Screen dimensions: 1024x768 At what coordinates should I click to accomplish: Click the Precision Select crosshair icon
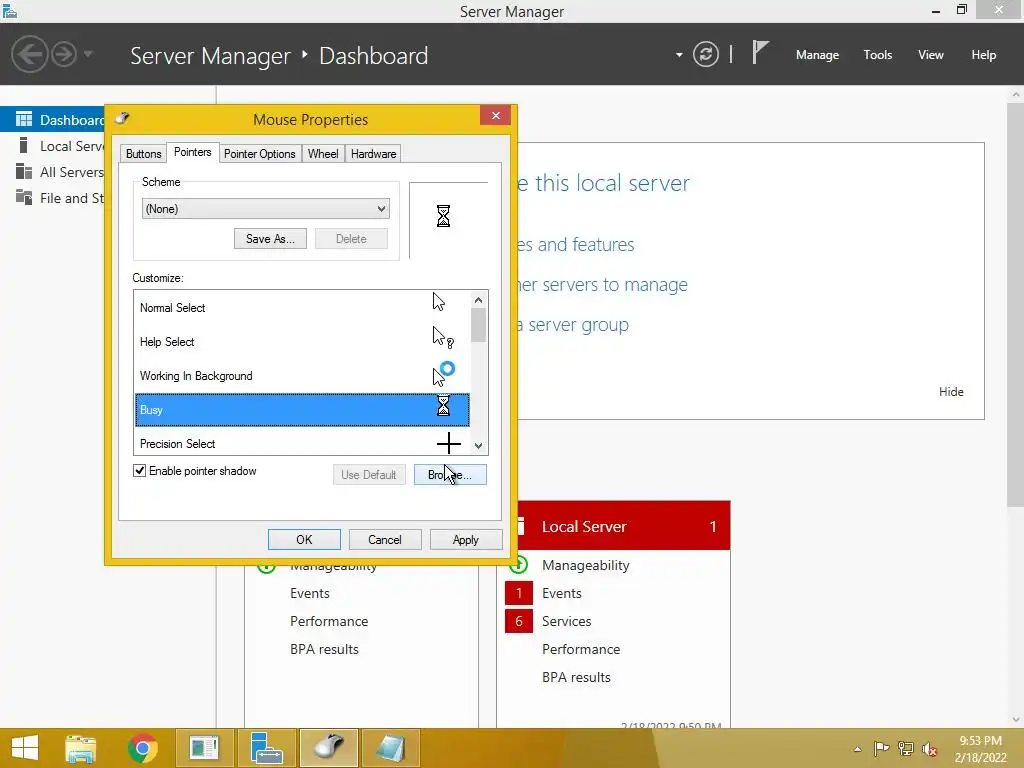(449, 443)
